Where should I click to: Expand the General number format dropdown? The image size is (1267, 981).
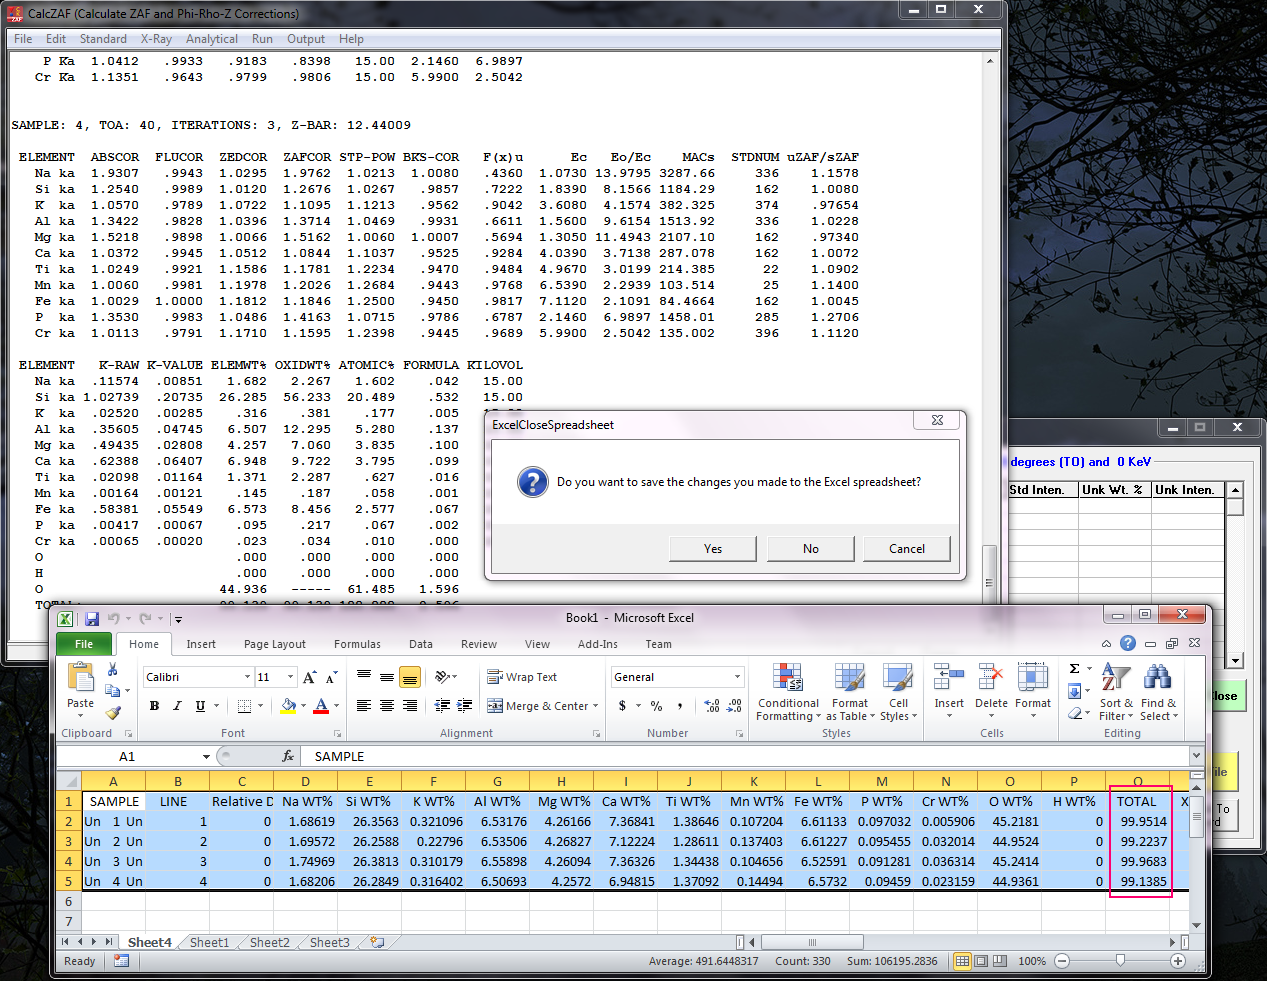[x=737, y=677]
